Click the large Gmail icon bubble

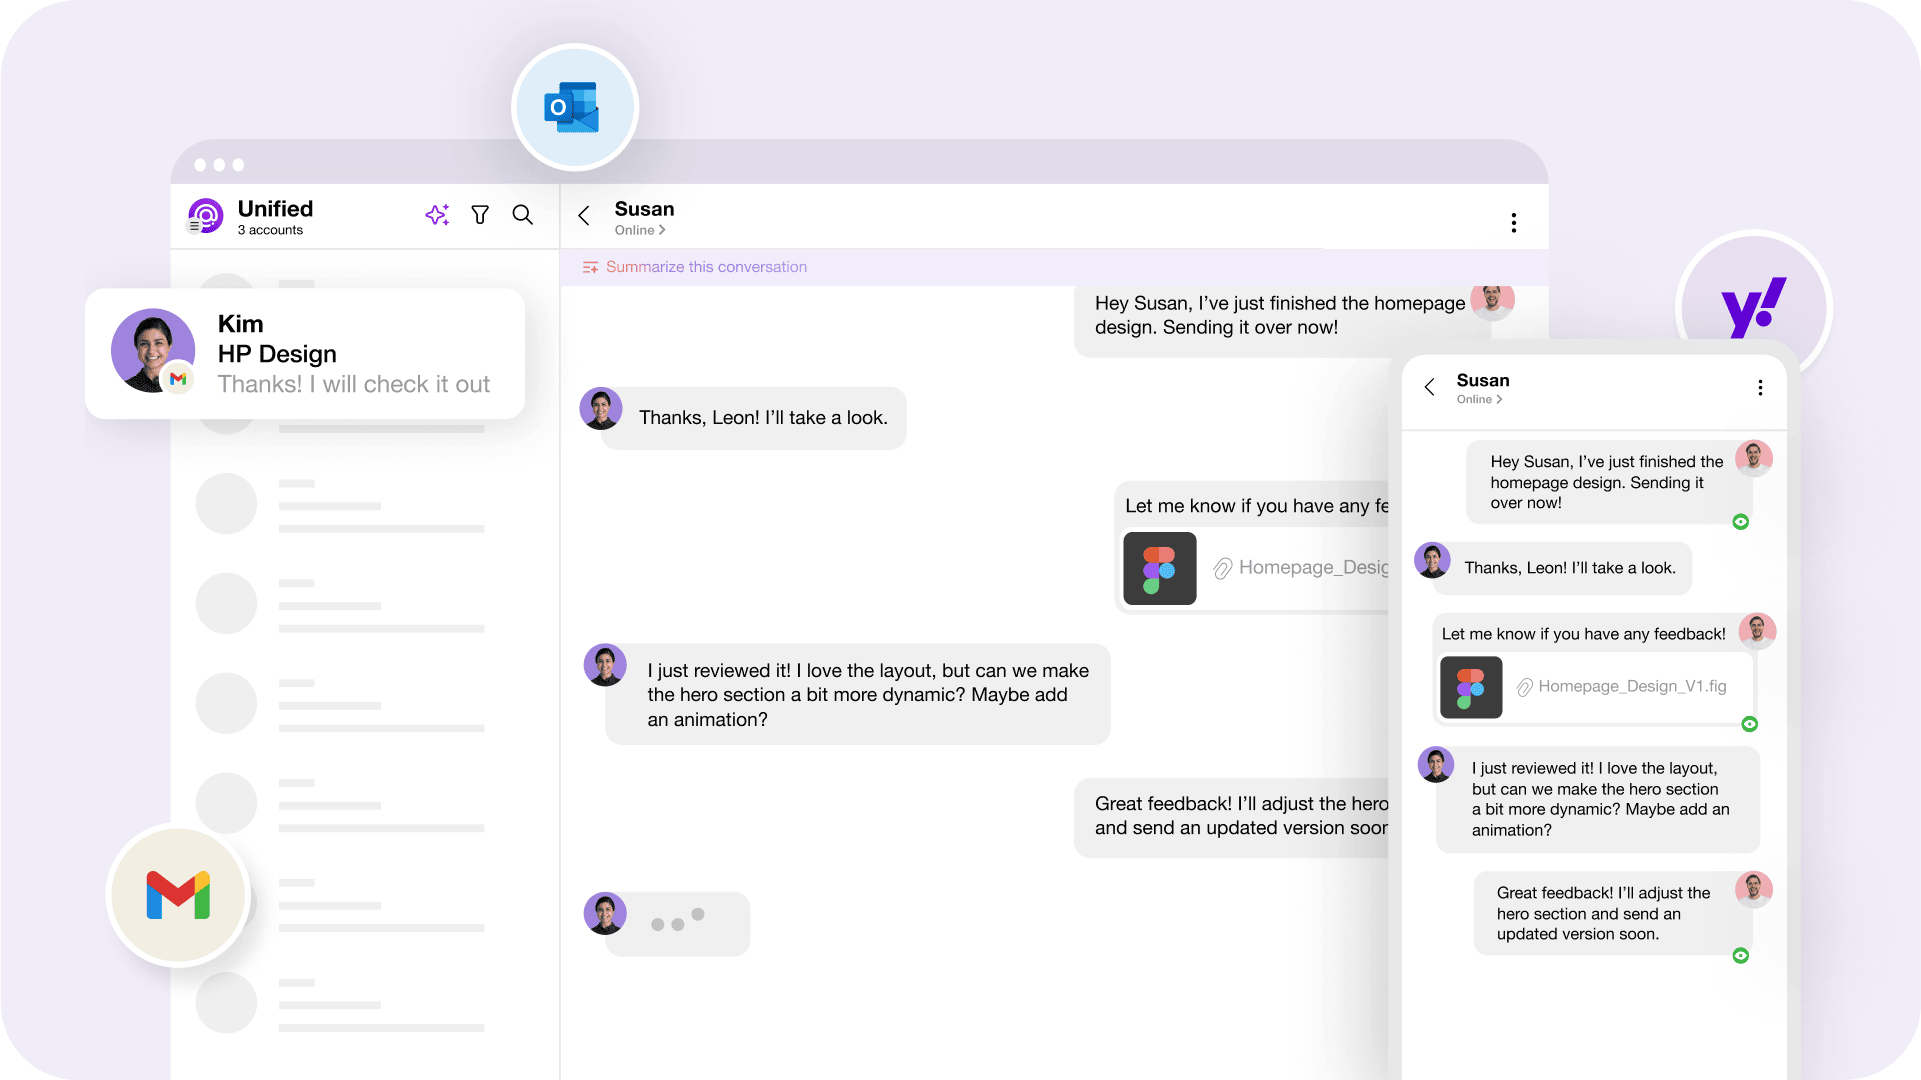(x=179, y=895)
